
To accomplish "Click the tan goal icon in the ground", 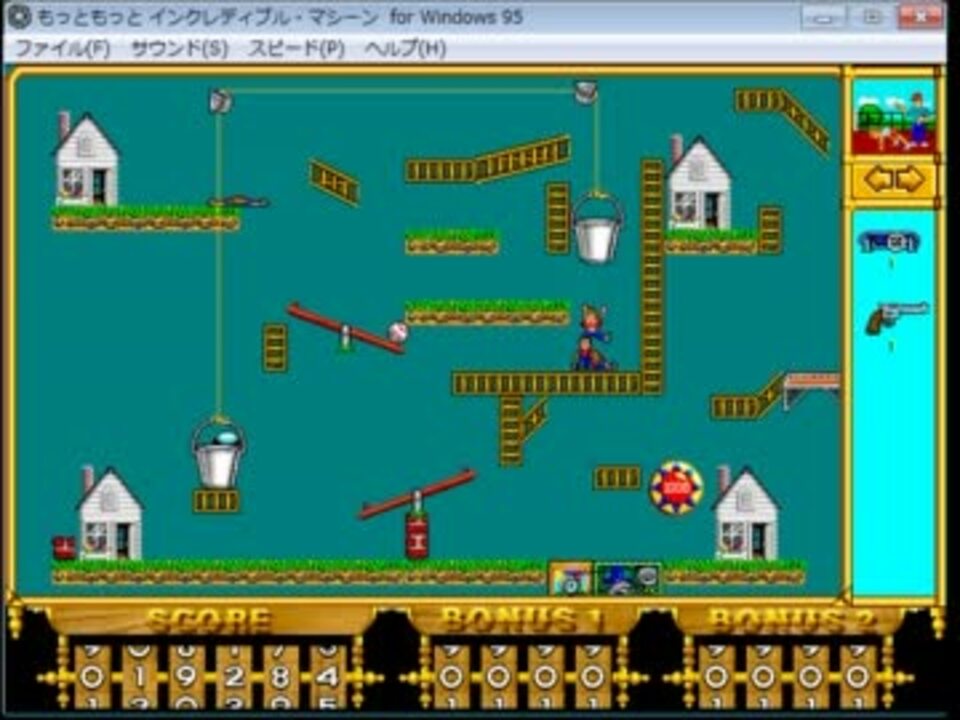I will 571,579.
